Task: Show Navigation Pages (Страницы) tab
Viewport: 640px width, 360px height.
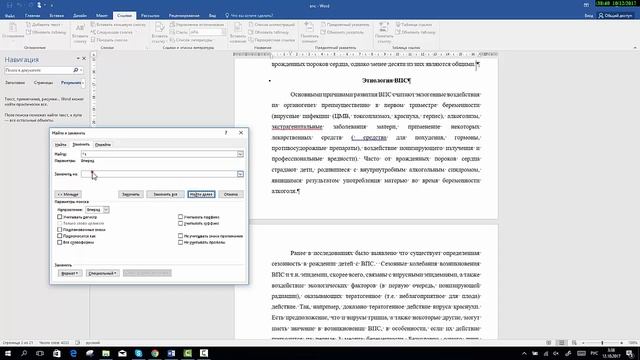Action: tap(43, 83)
